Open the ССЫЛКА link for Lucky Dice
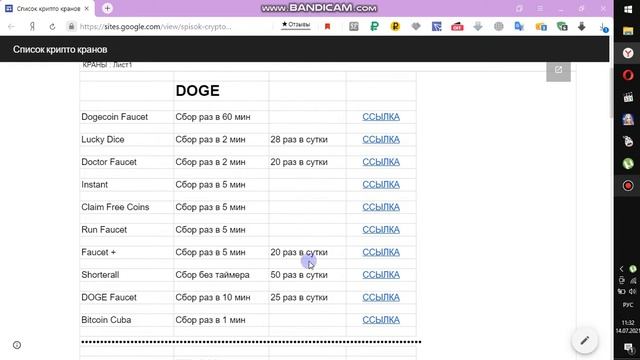The height and width of the screenshot is (360, 640). click(381, 139)
